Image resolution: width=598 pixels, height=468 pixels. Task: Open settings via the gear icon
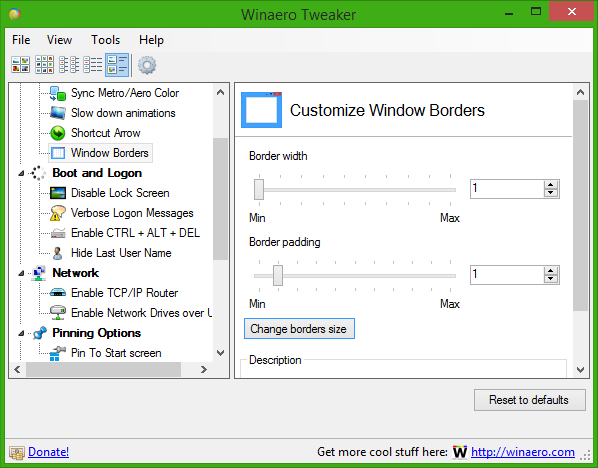click(147, 65)
